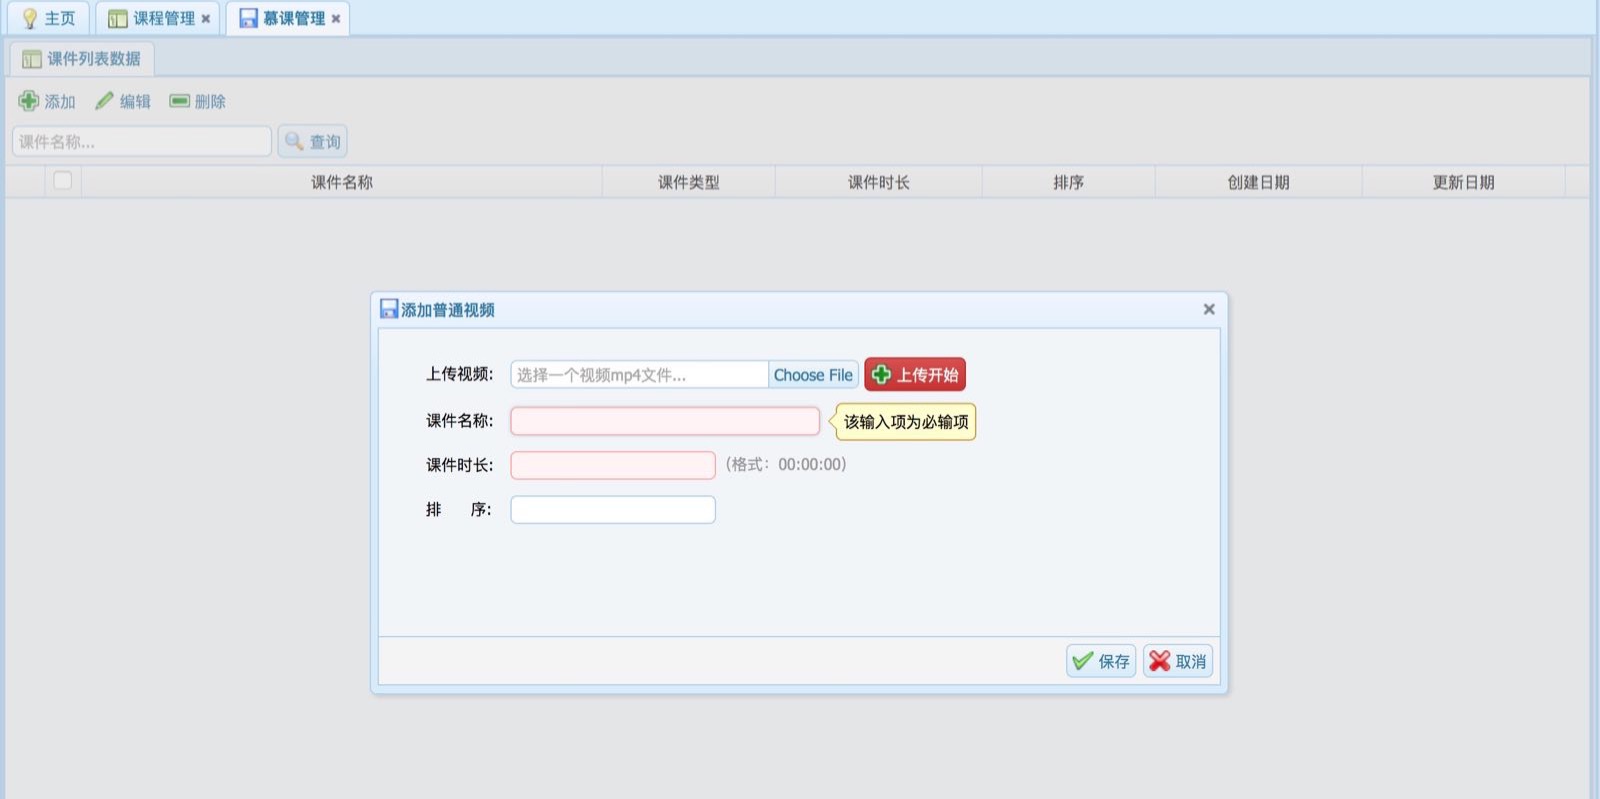Click the 课件时长 duration input field
This screenshot has width=1600, height=799.
point(612,465)
